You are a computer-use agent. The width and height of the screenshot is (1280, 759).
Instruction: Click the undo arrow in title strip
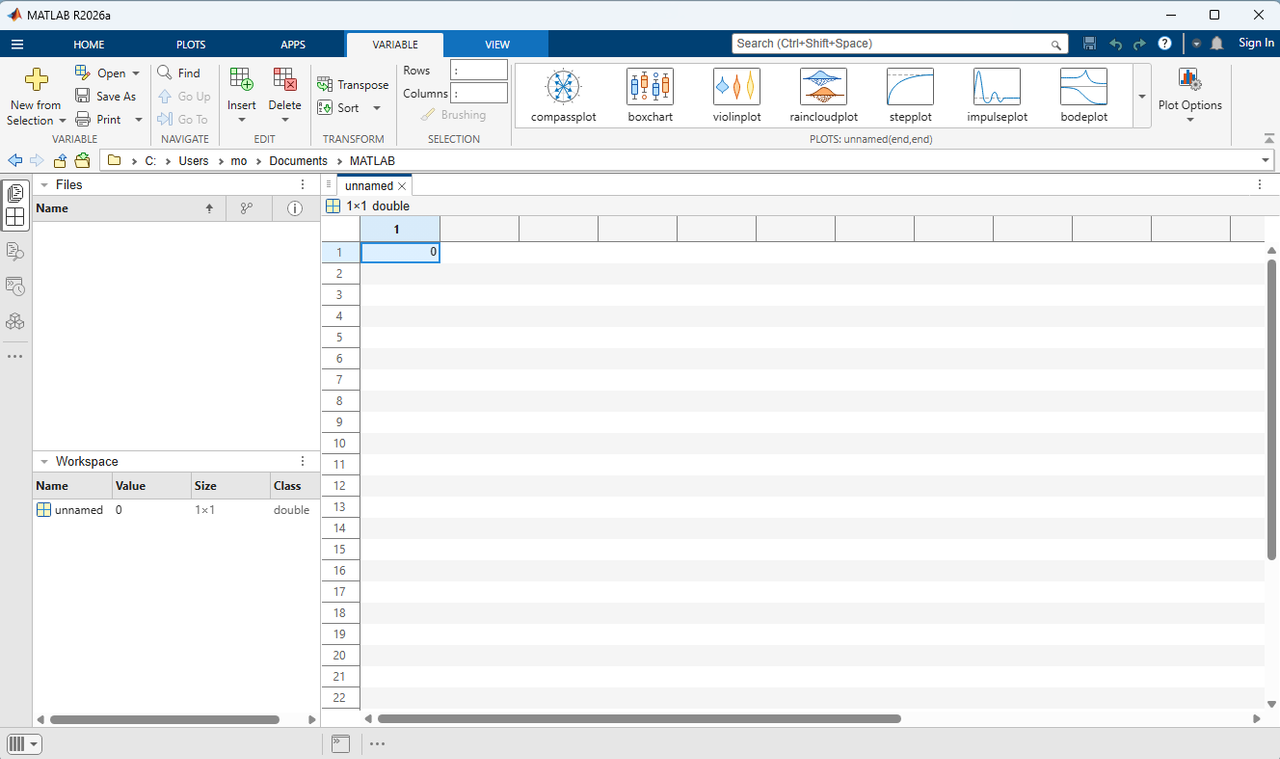[1115, 44]
